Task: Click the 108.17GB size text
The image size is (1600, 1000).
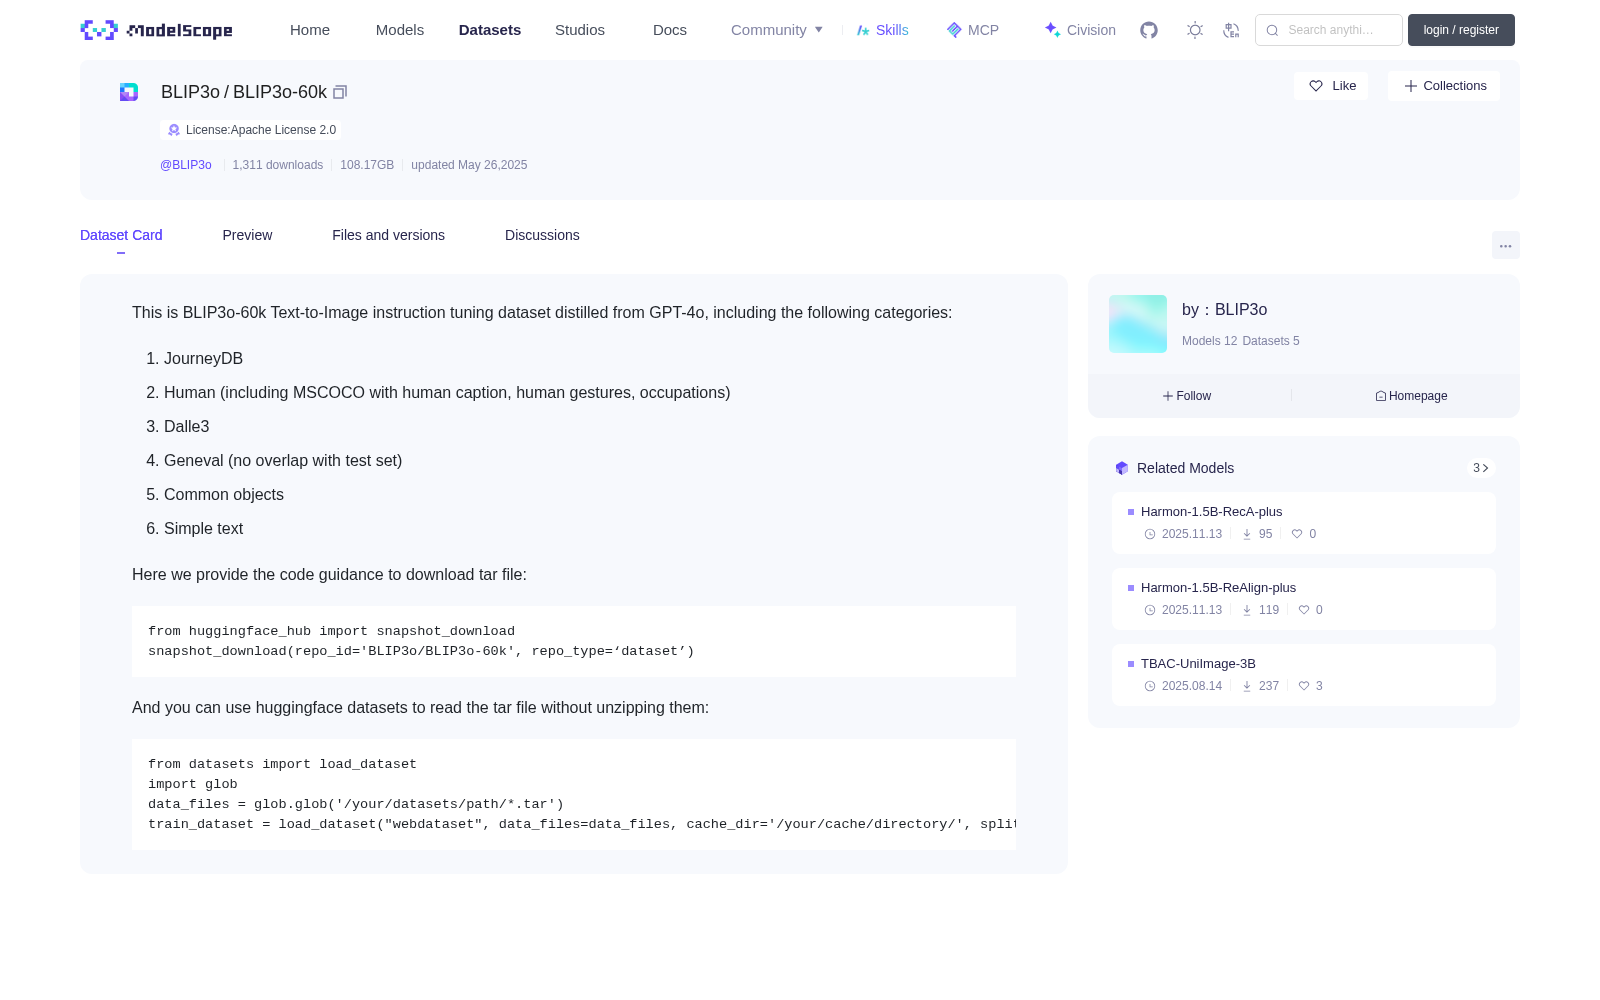Action: pyautogui.click(x=367, y=165)
